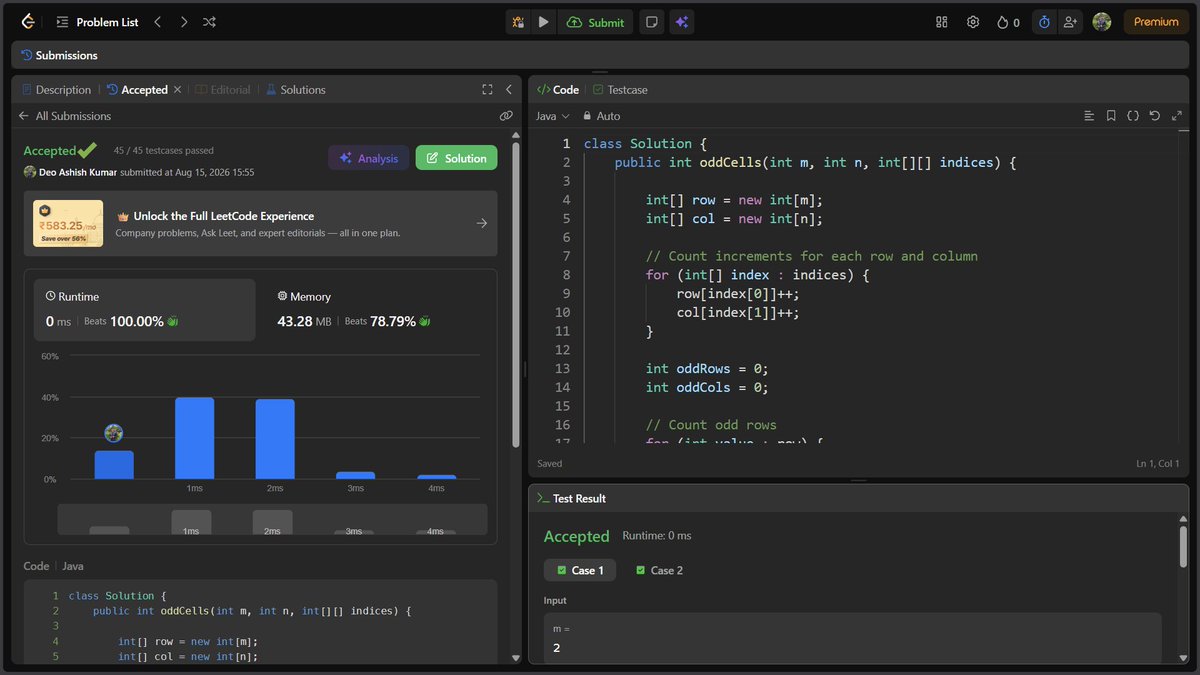The height and width of the screenshot is (675, 1200).
Task: Click the curly braces snippet icon
Action: click(x=1133, y=116)
